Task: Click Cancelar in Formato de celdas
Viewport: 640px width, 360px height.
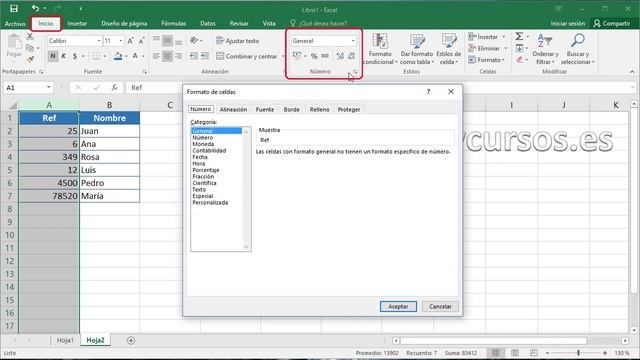Action: pyautogui.click(x=440, y=307)
